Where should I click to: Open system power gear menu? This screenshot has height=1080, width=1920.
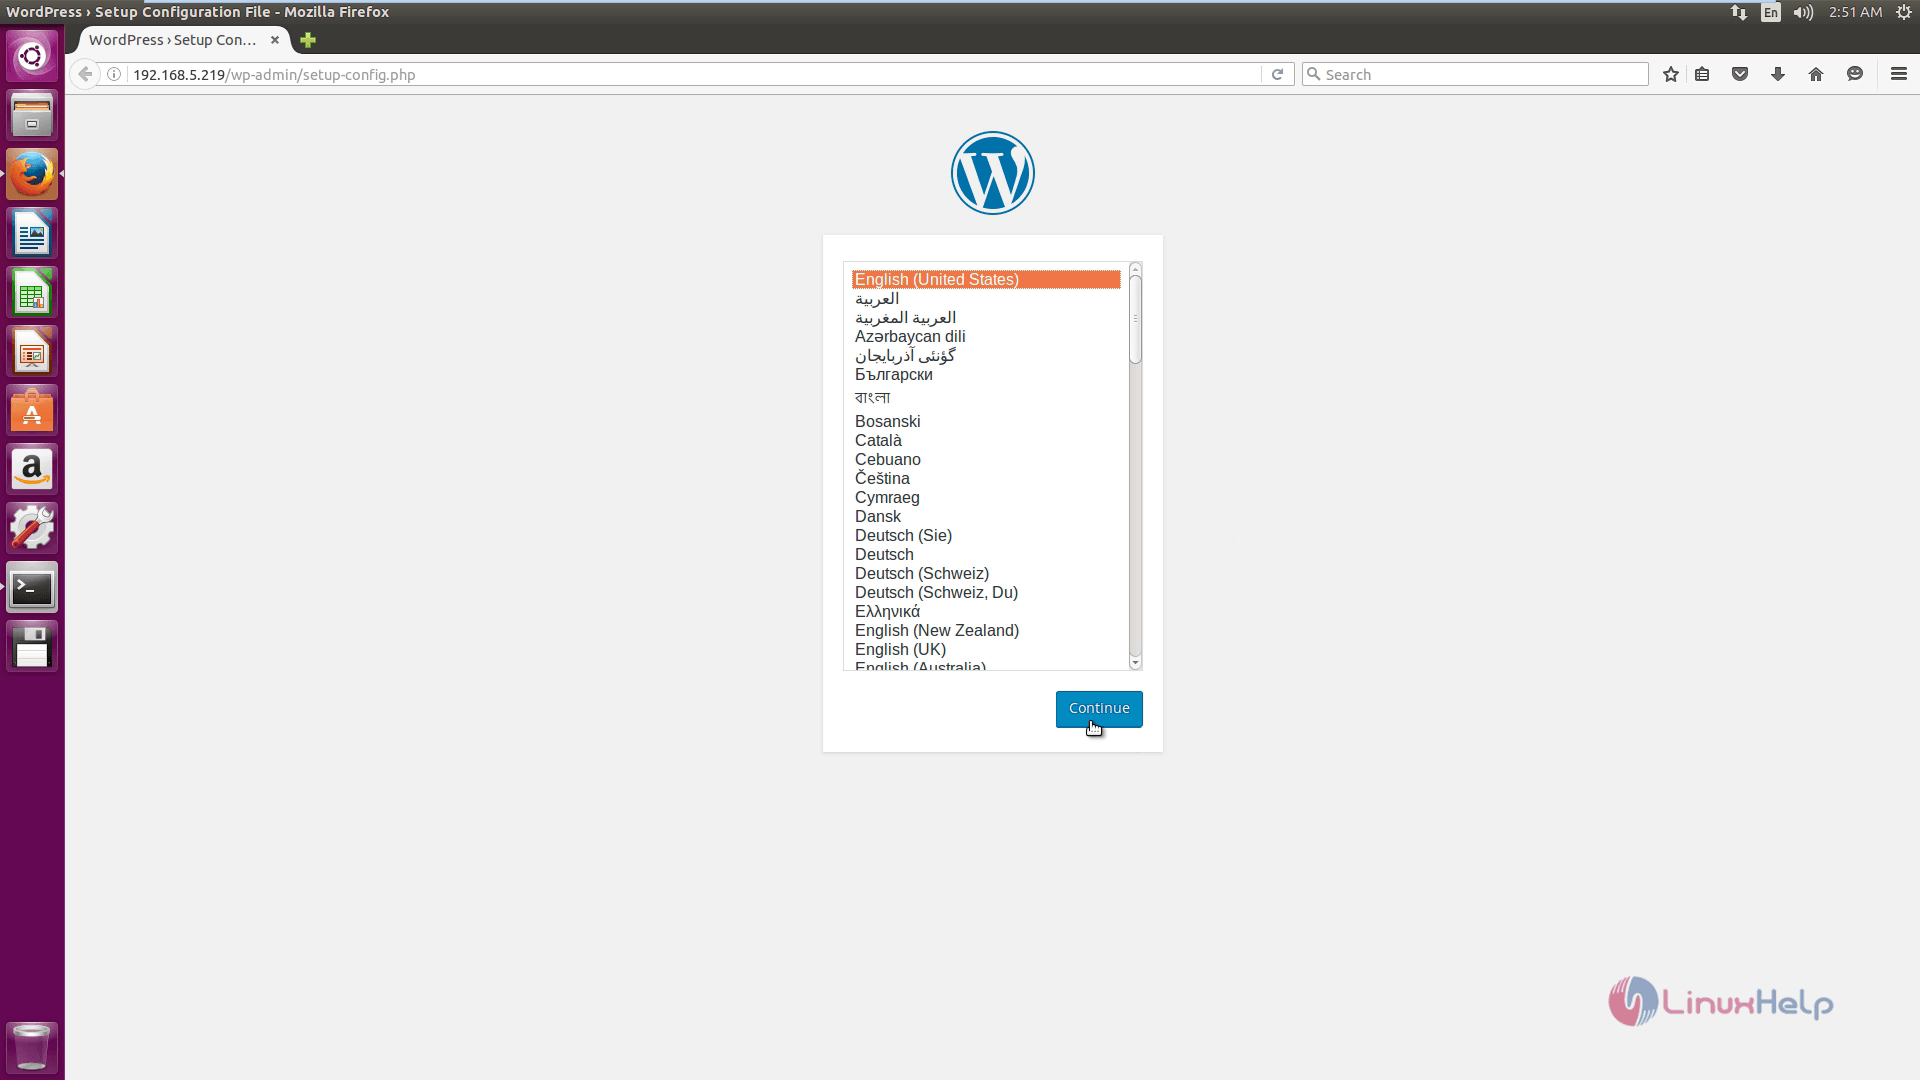click(x=1903, y=12)
